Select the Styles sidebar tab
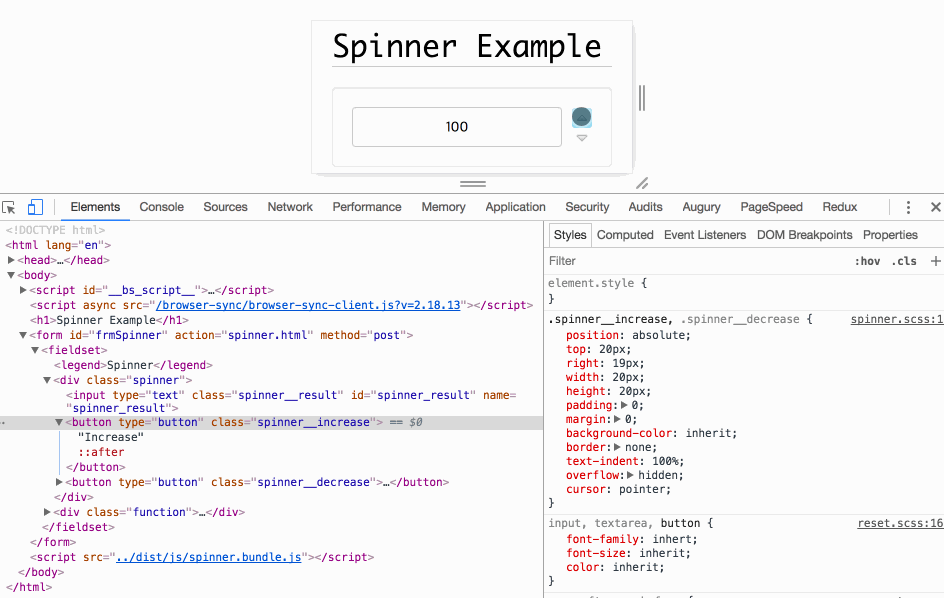944x598 pixels. coord(570,235)
